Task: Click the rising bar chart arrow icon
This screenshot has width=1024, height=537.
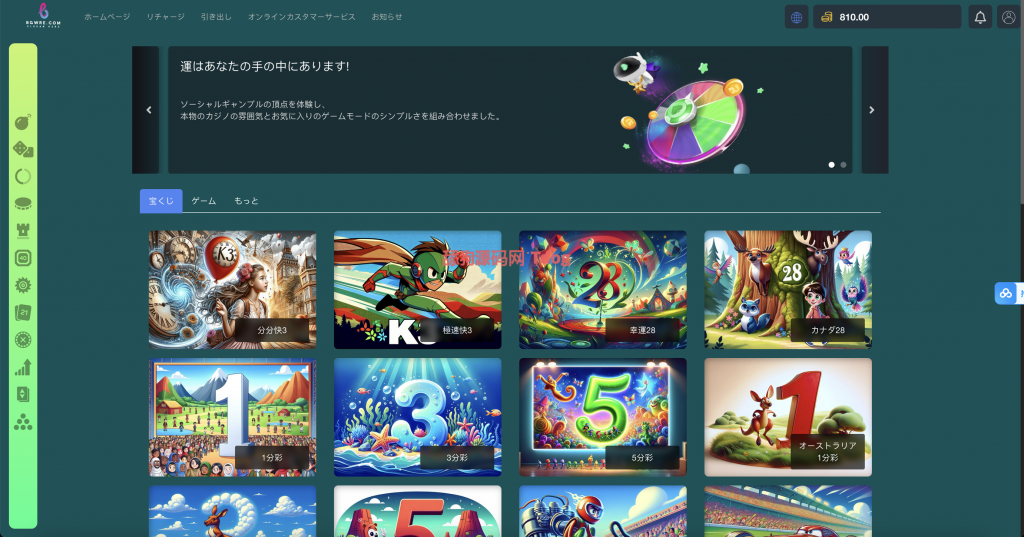Action: click(23, 367)
